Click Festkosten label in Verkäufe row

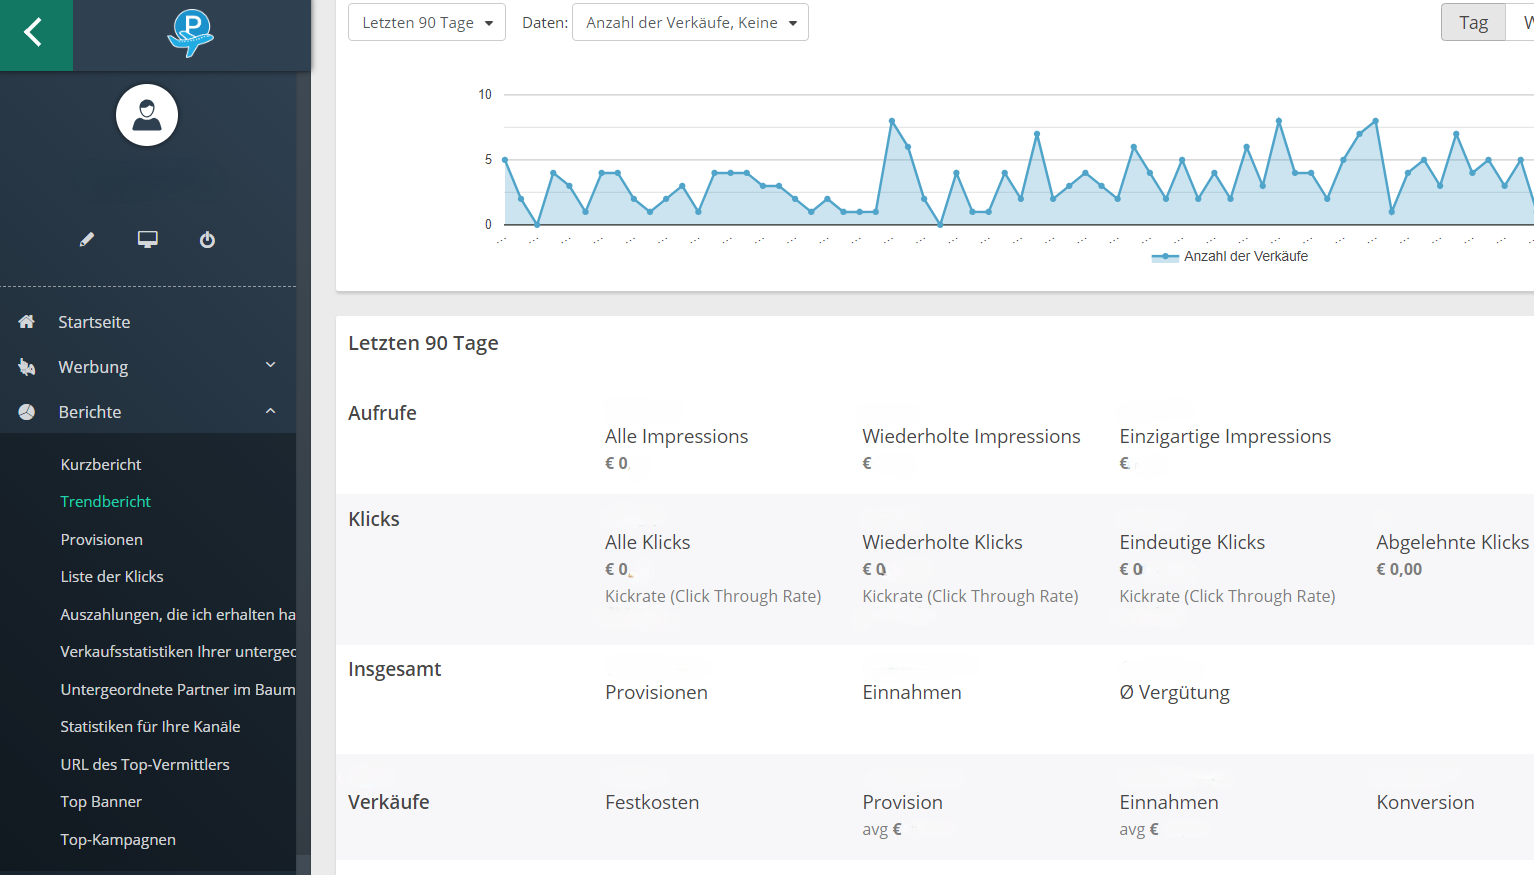click(652, 802)
